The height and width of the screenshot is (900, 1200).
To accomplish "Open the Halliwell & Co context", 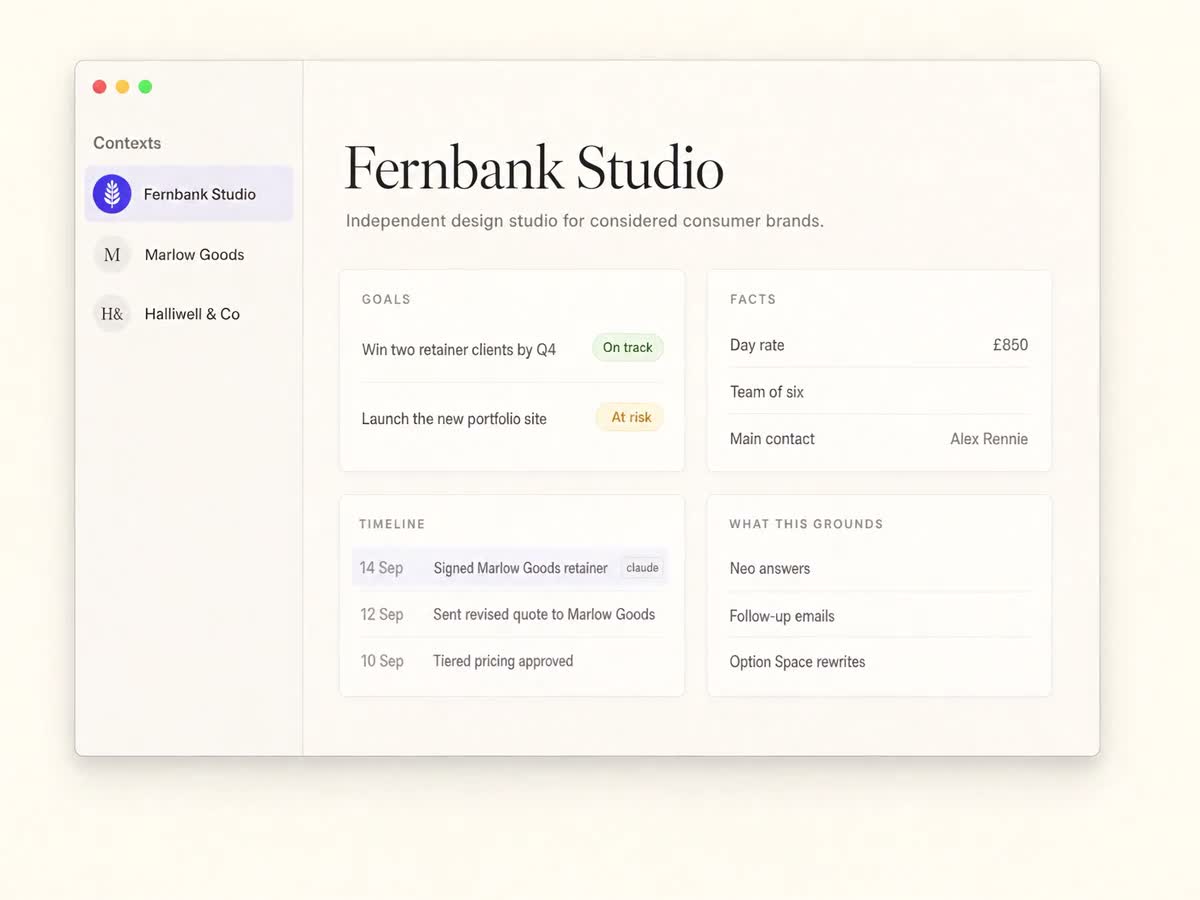I will 189,314.
